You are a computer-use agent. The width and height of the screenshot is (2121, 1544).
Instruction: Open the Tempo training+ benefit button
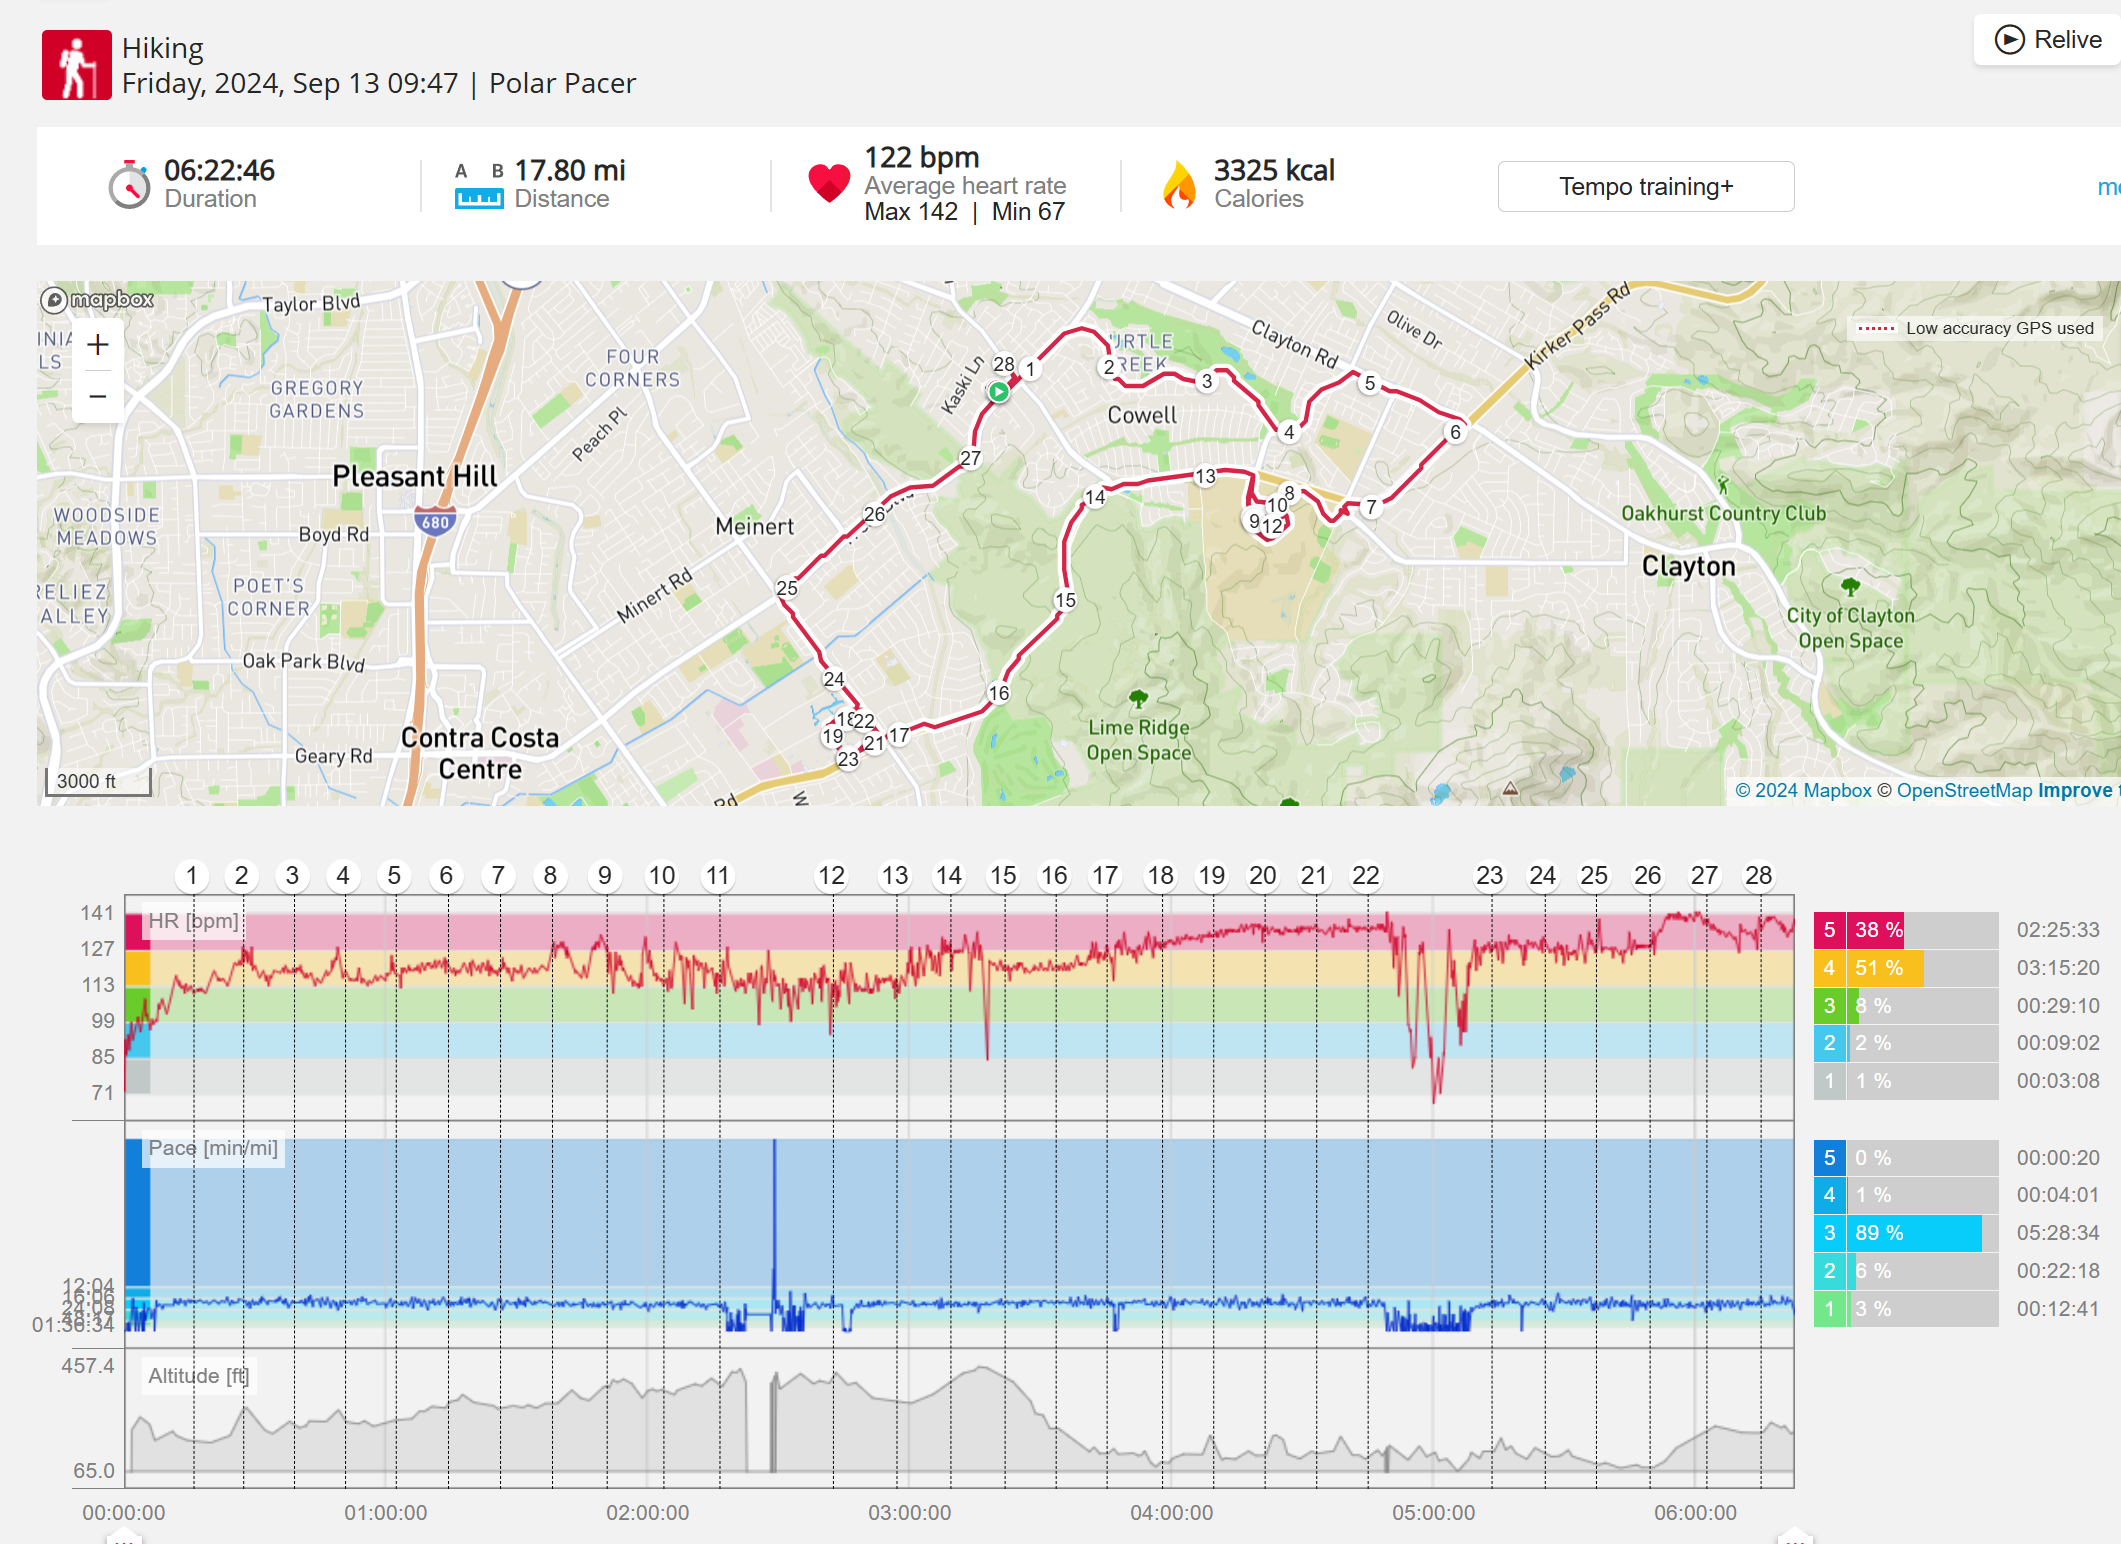coord(1645,187)
